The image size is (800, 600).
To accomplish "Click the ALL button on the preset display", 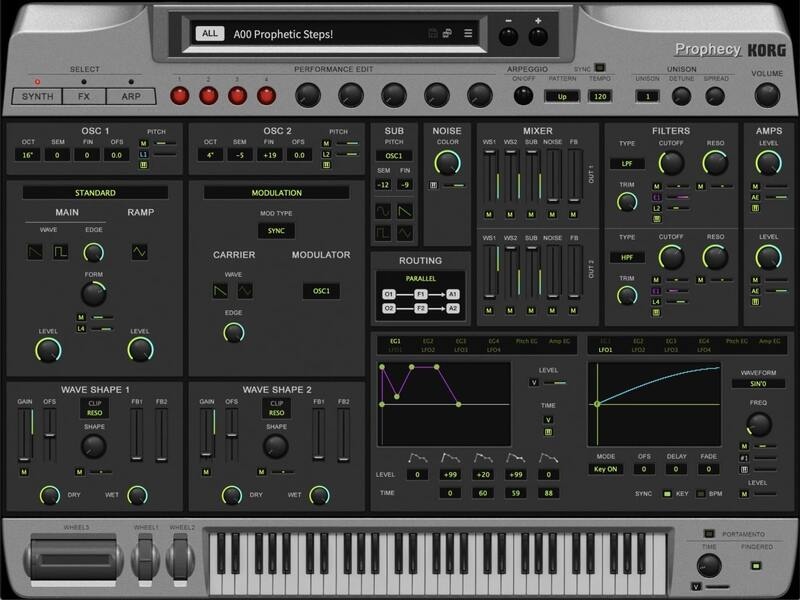I will click(x=211, y=33).
